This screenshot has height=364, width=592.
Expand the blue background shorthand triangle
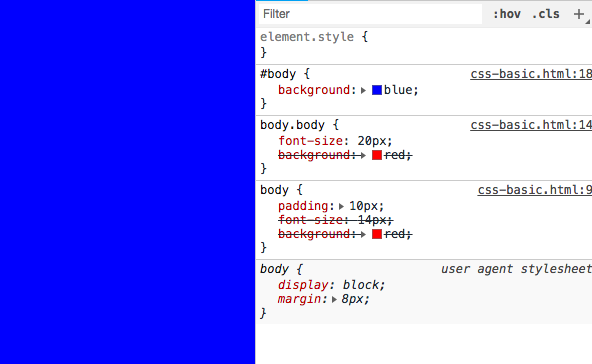tap(363, 90)
